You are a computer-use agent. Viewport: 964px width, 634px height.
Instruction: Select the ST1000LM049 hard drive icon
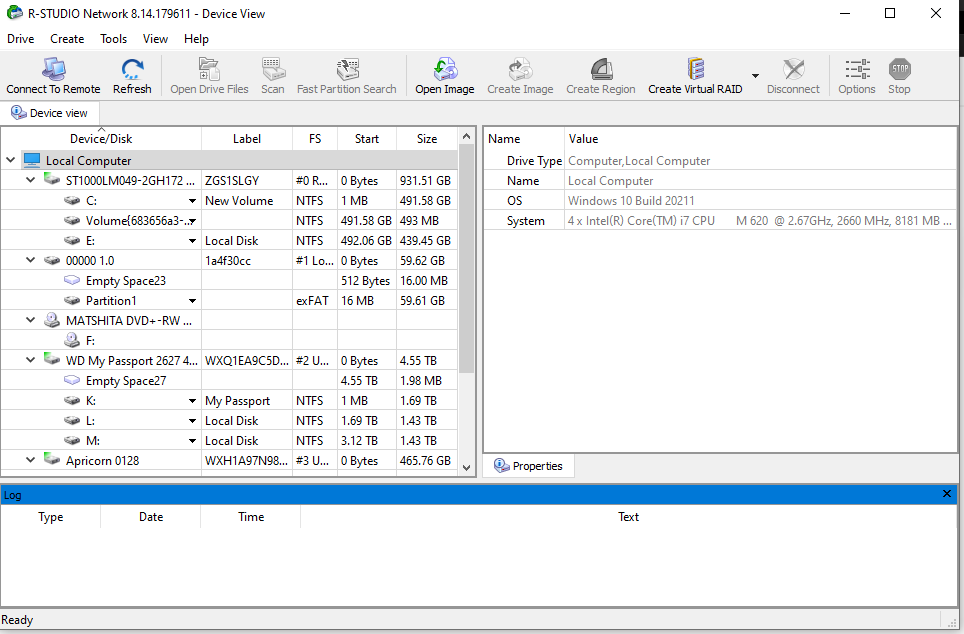click(x=52, y=180)
